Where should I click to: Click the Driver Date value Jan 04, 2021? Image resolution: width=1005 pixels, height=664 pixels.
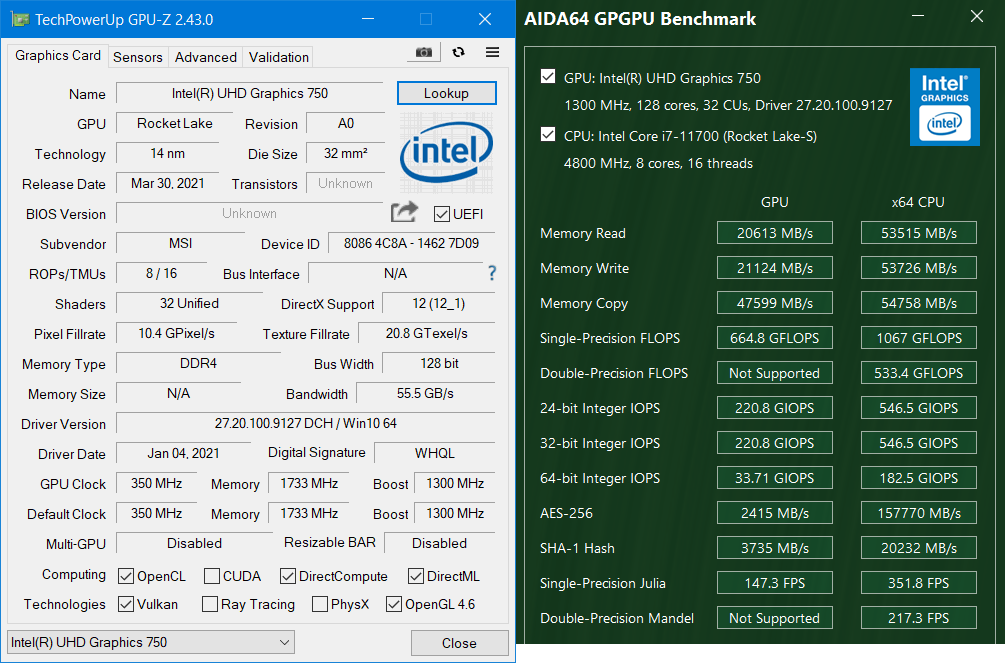tap(183, 453)
